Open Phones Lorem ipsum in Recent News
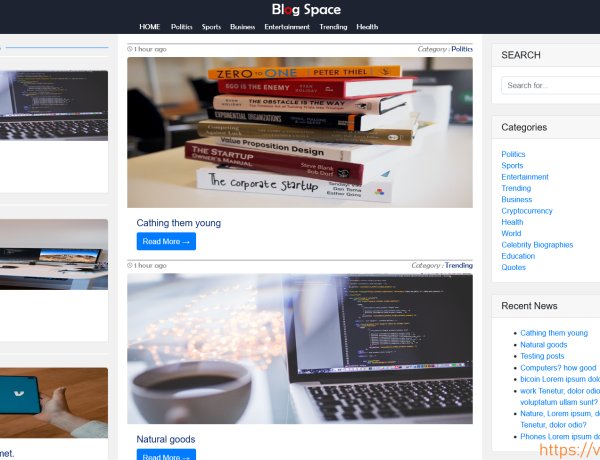This screenshot has height=460, width=600. point(560,437)
